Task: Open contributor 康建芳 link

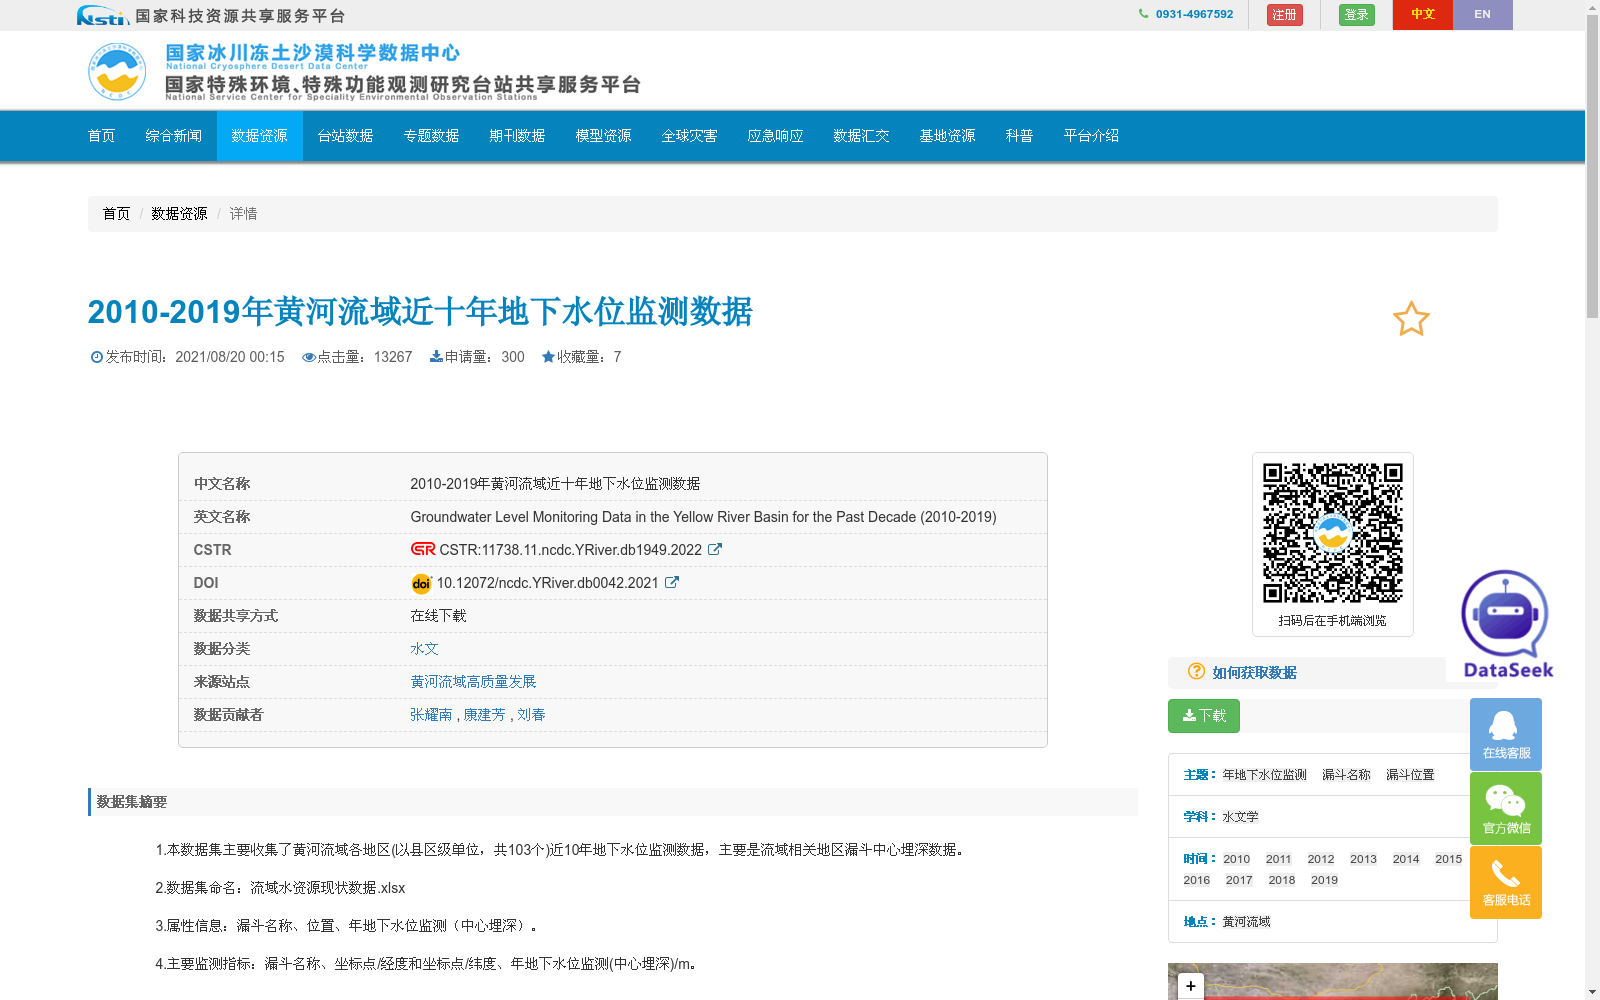Action: coord(484,715)
